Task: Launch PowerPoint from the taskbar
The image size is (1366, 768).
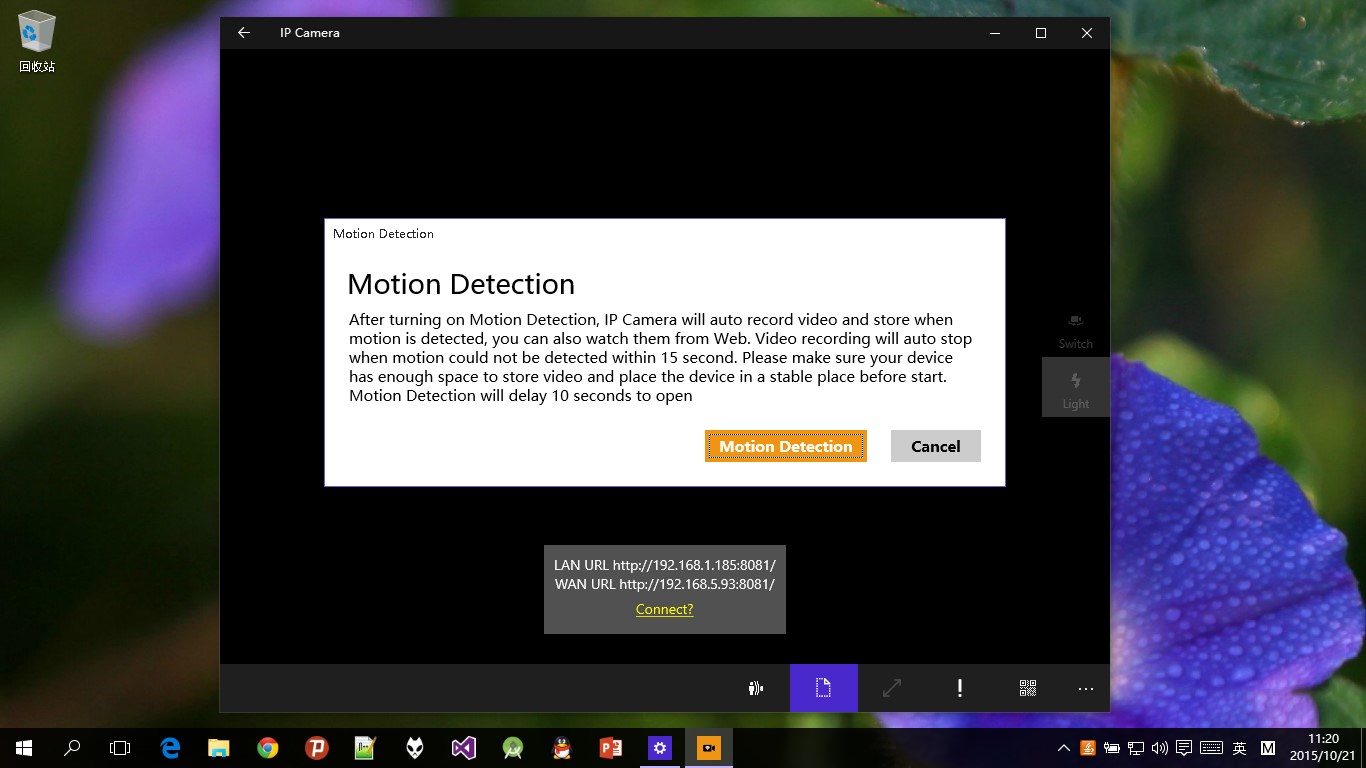Action: [610, 747]
